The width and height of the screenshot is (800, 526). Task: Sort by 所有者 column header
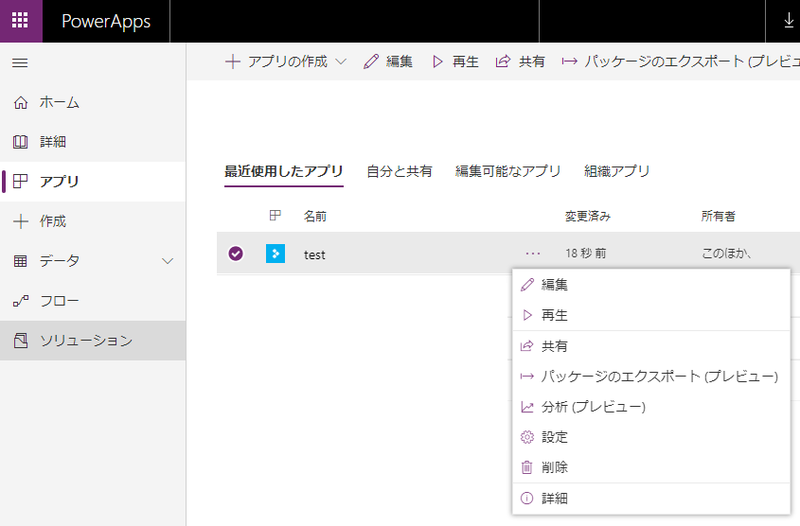click(718, 216)
